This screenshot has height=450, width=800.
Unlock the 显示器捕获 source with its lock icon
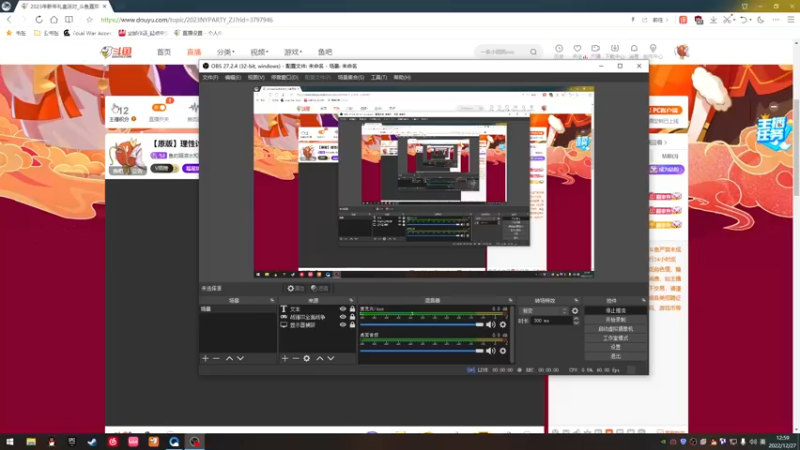(352, 324)
